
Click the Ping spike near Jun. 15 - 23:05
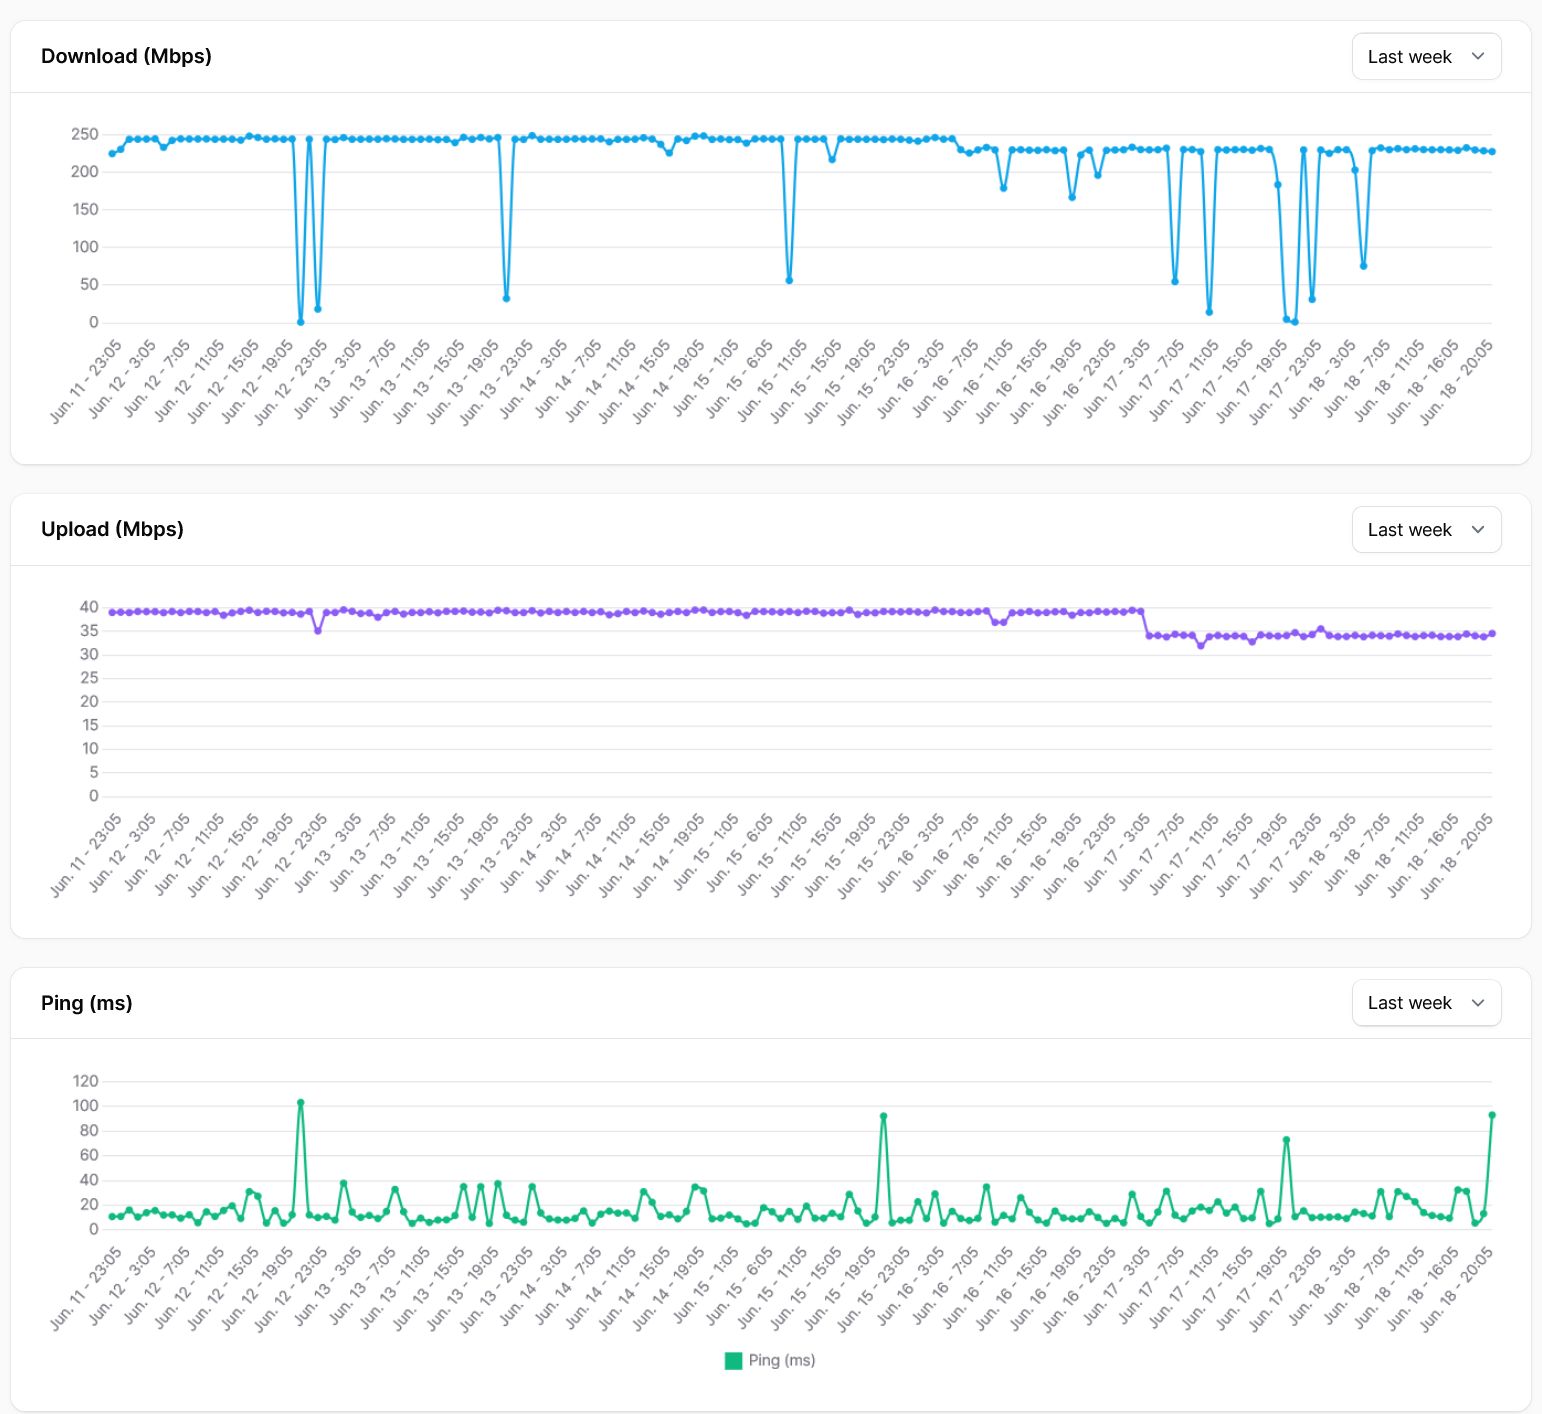pos(883,1116)
